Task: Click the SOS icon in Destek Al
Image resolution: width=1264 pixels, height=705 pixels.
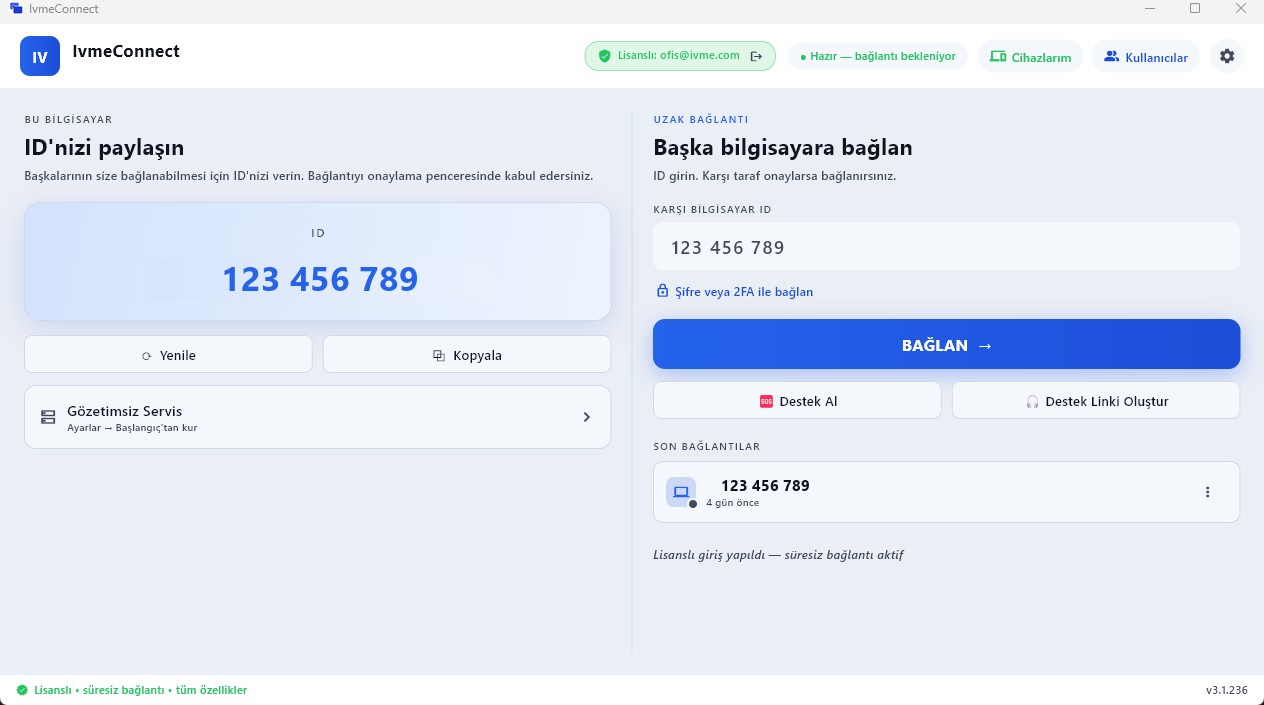Action: click(x=767, y=401)
